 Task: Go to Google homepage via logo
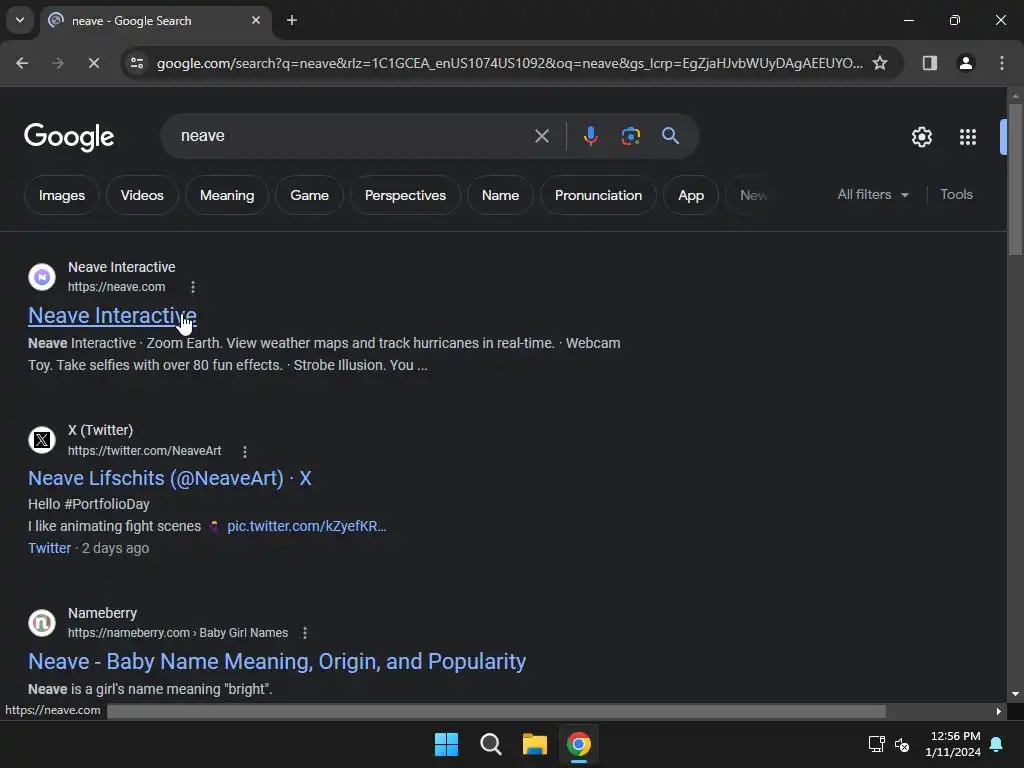(x=69, y=137)
